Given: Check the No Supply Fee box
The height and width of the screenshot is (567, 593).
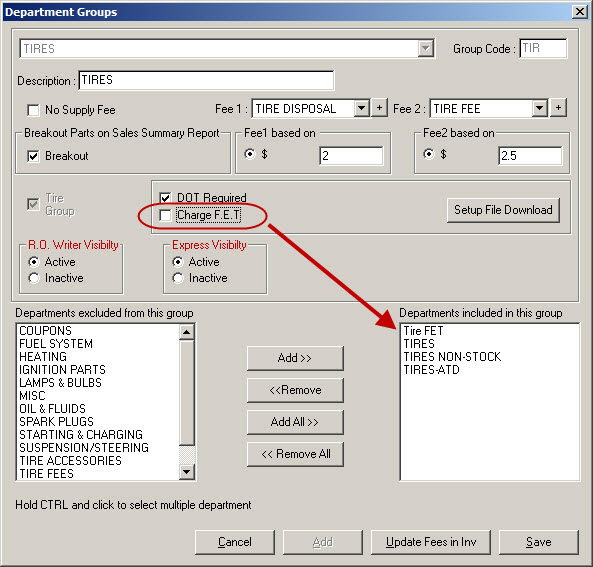Looking at the screenshot, I should pyautogui.click(x=33, y=110).
